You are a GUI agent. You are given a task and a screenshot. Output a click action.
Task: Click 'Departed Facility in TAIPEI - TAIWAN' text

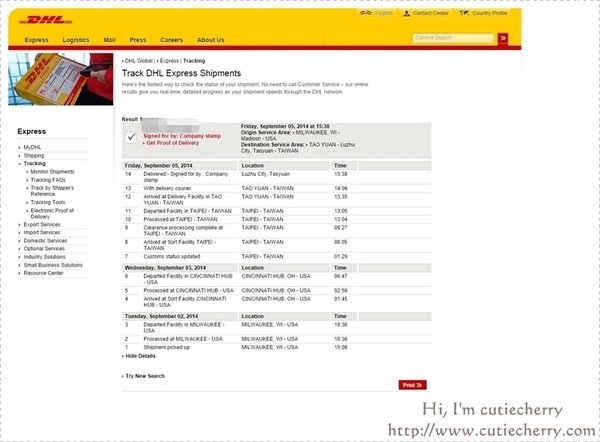(188, 211)
